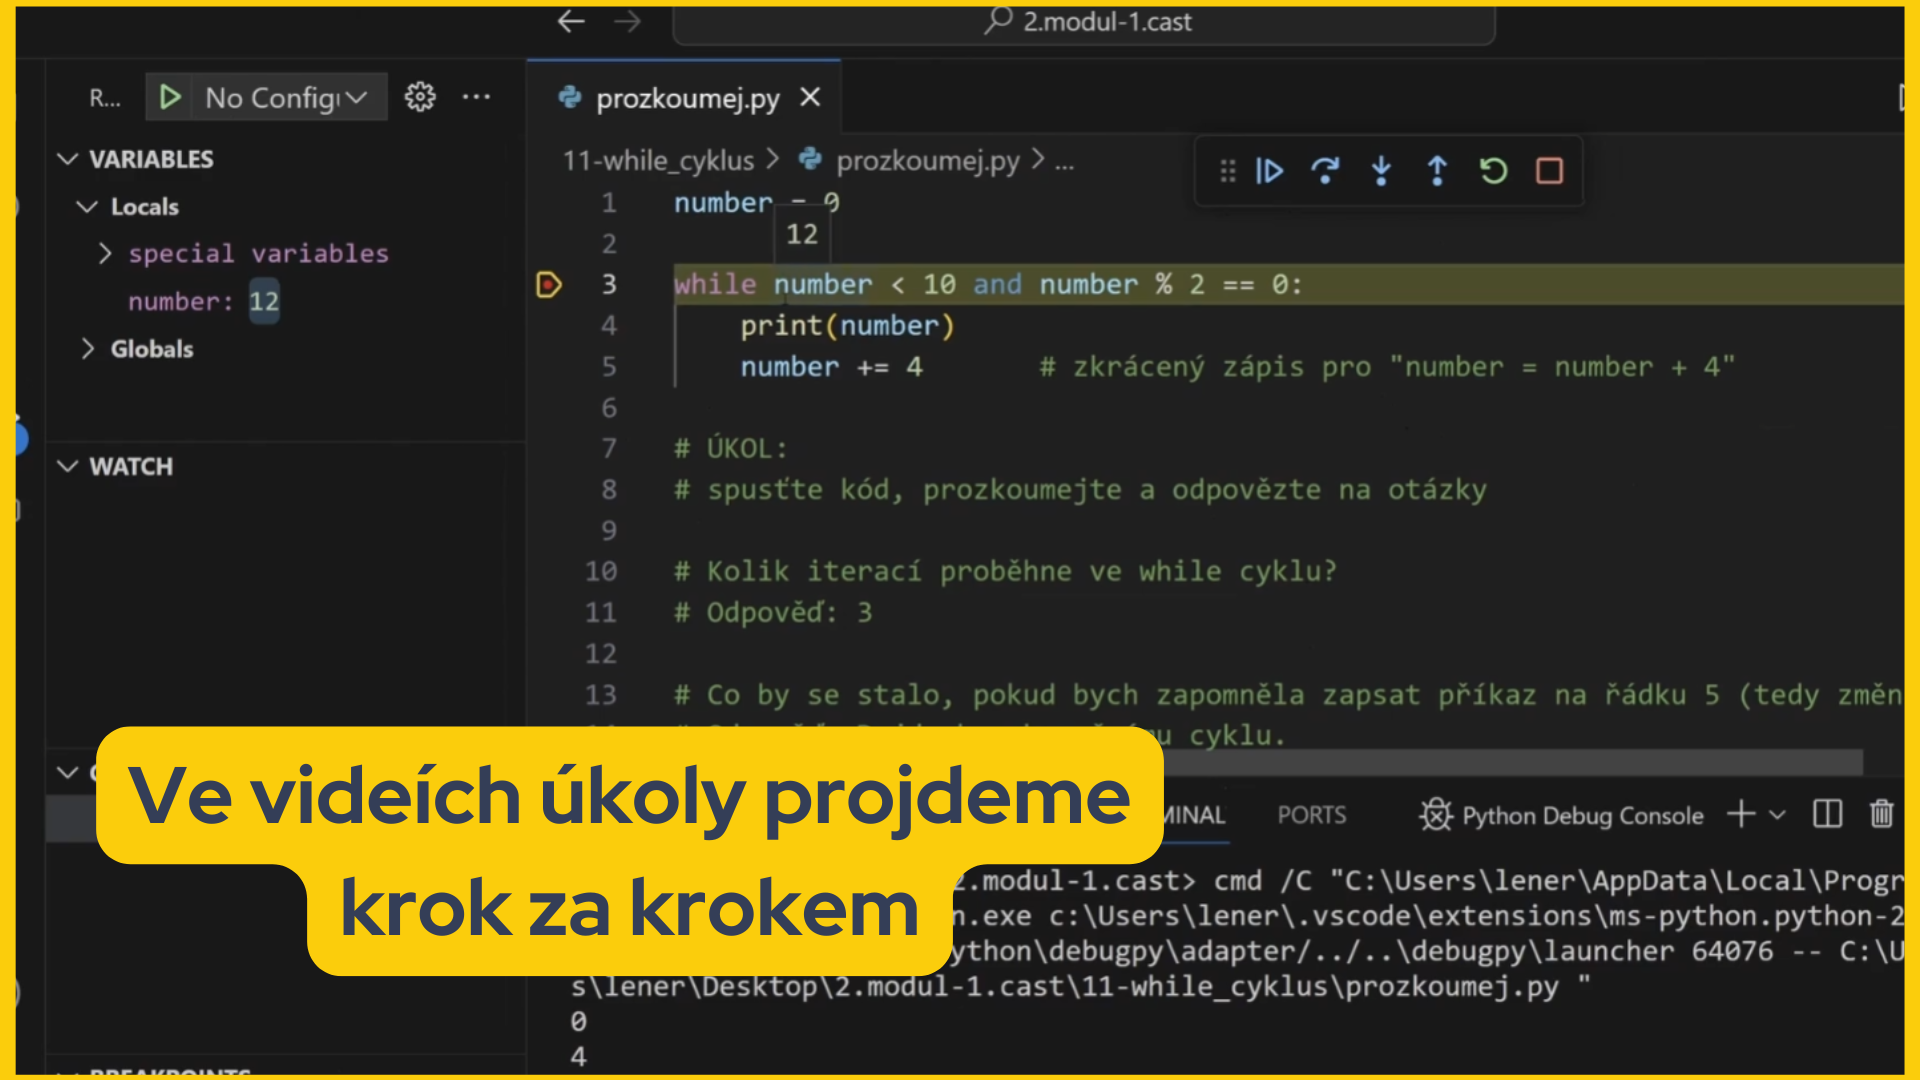Kill terminal with the trash icon
Screen dimensions: 1920x1080
1881,814
